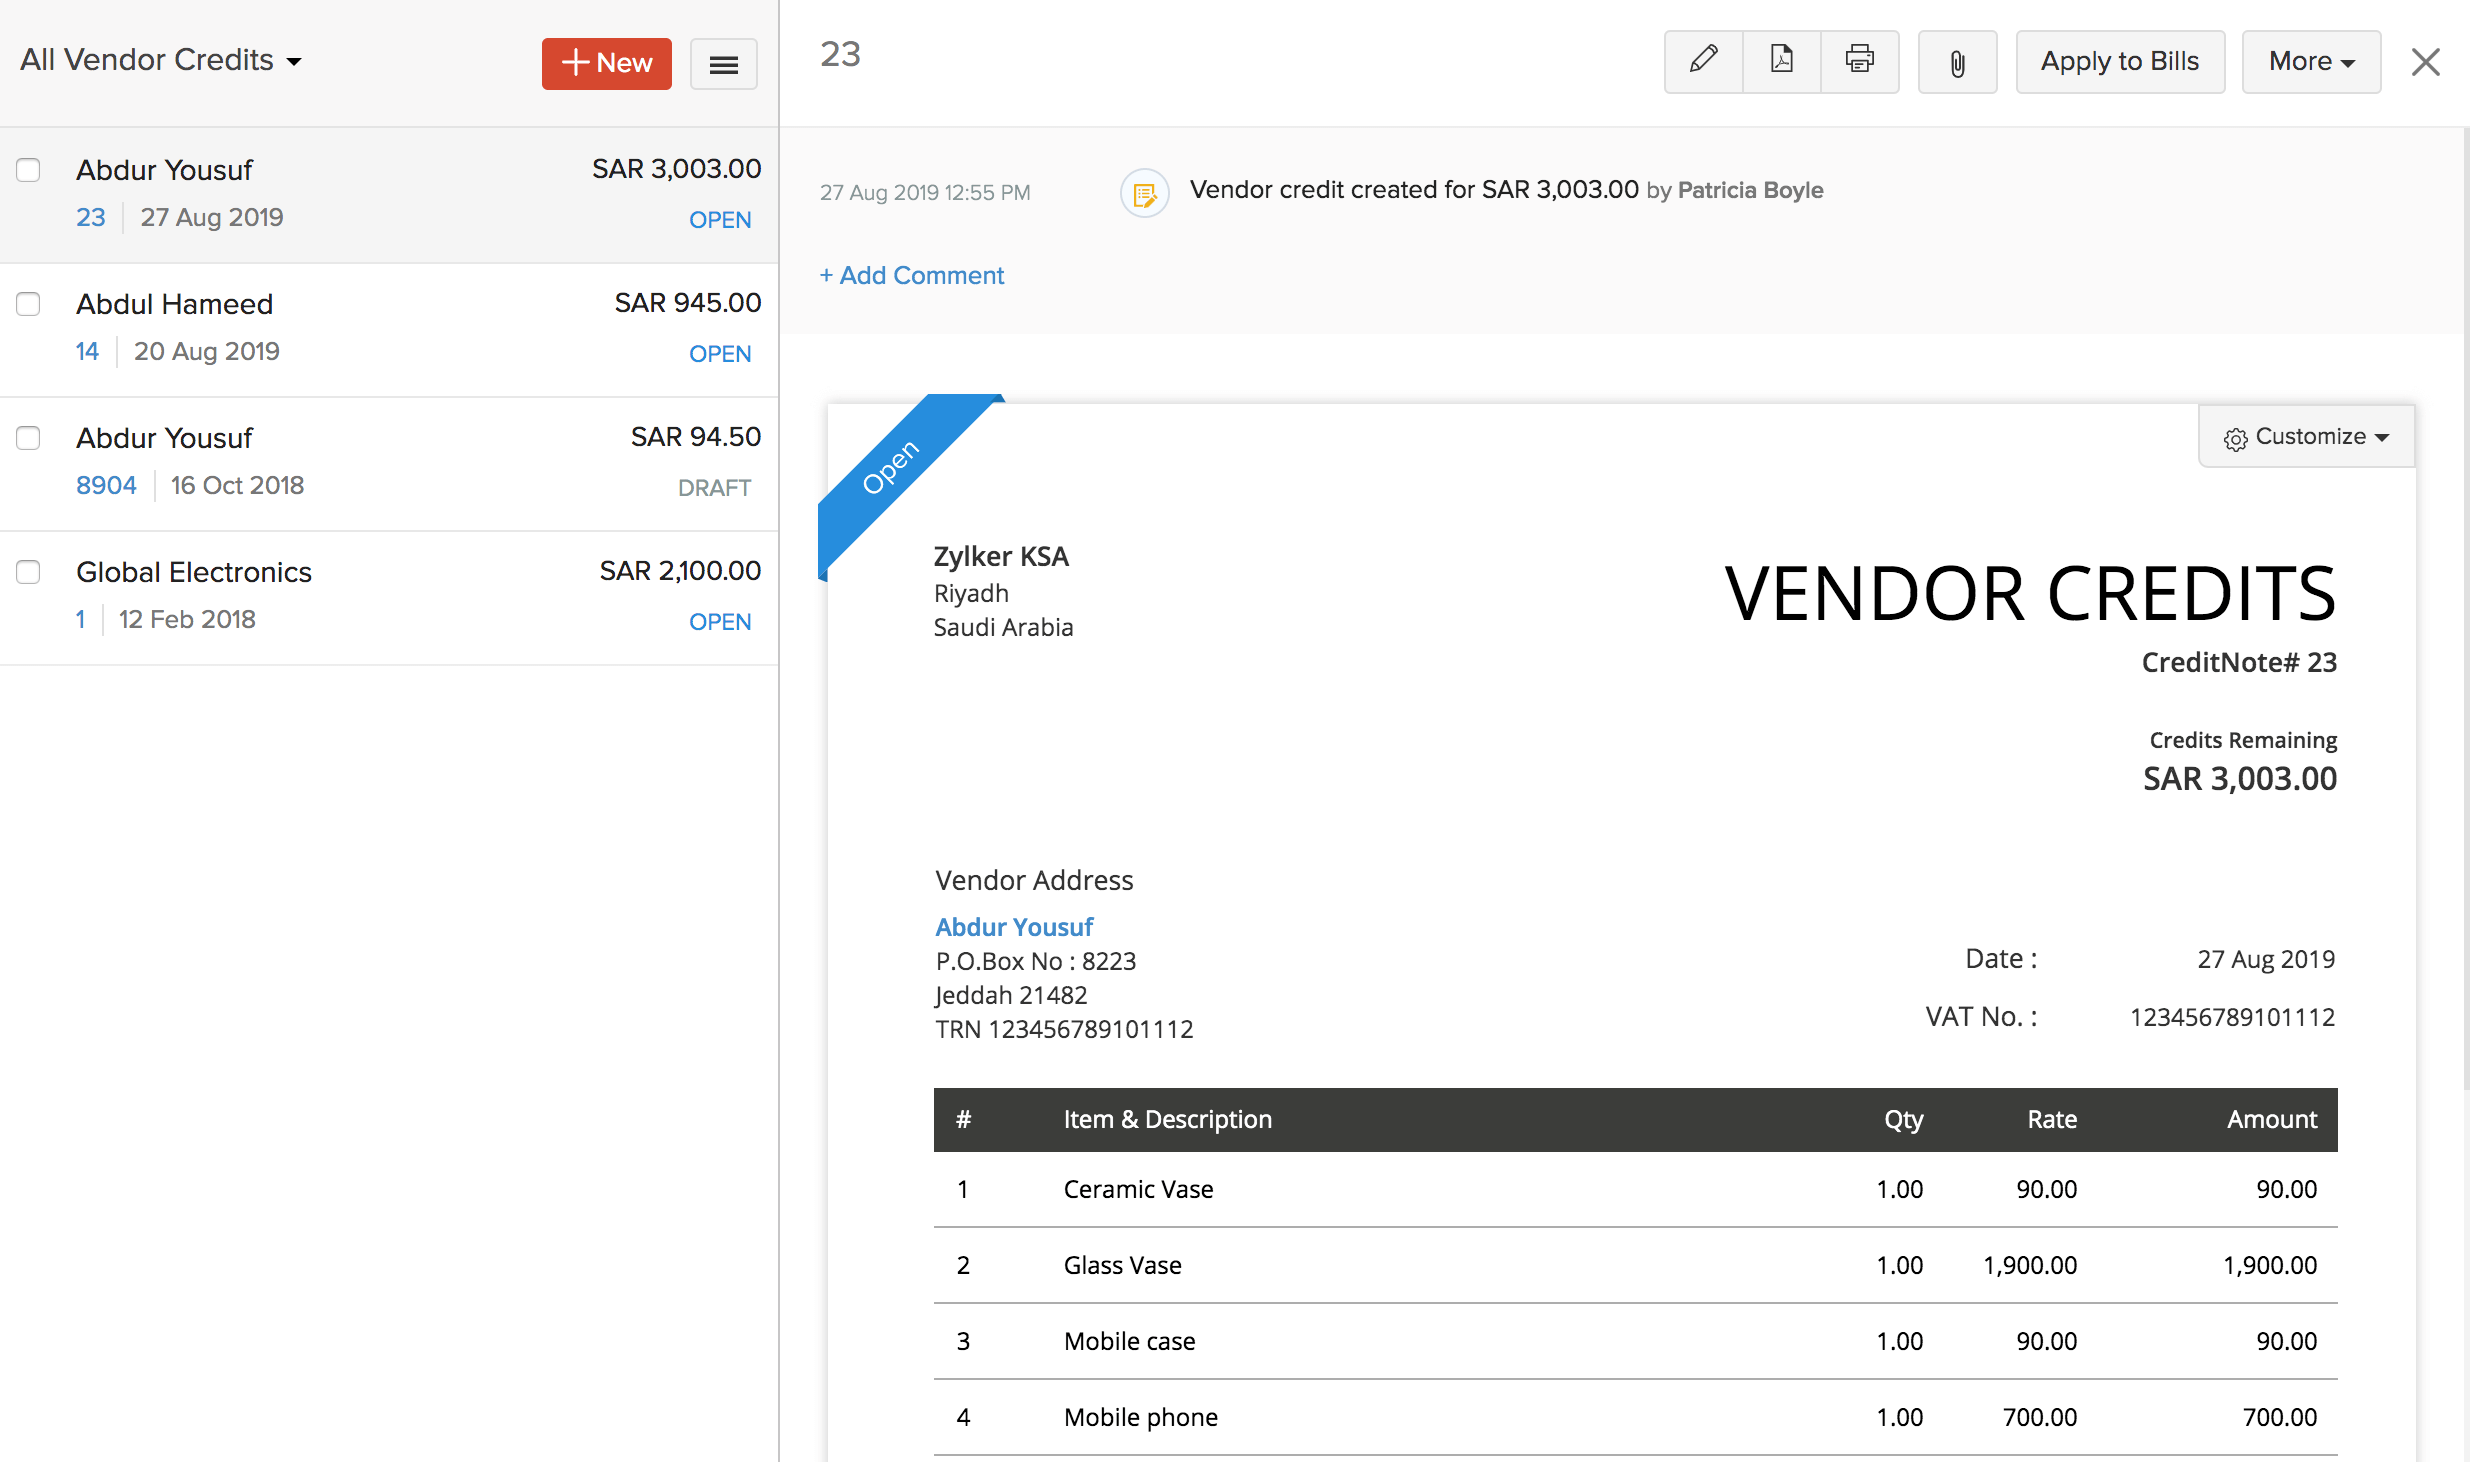Viewport: 2470px width, 1462px height.
Task: Open draft credit 8904
Action: pos(106,485)
